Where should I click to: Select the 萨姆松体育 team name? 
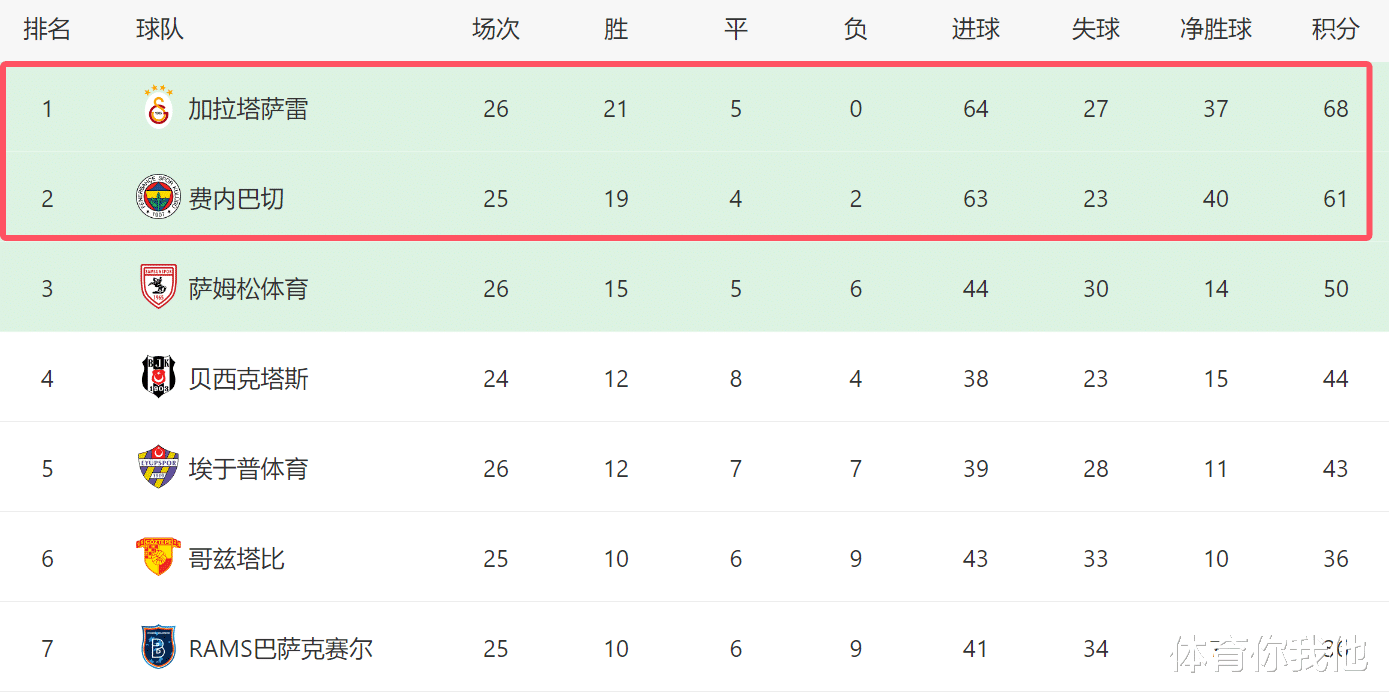pyautogui.click(x=248, y=289)
